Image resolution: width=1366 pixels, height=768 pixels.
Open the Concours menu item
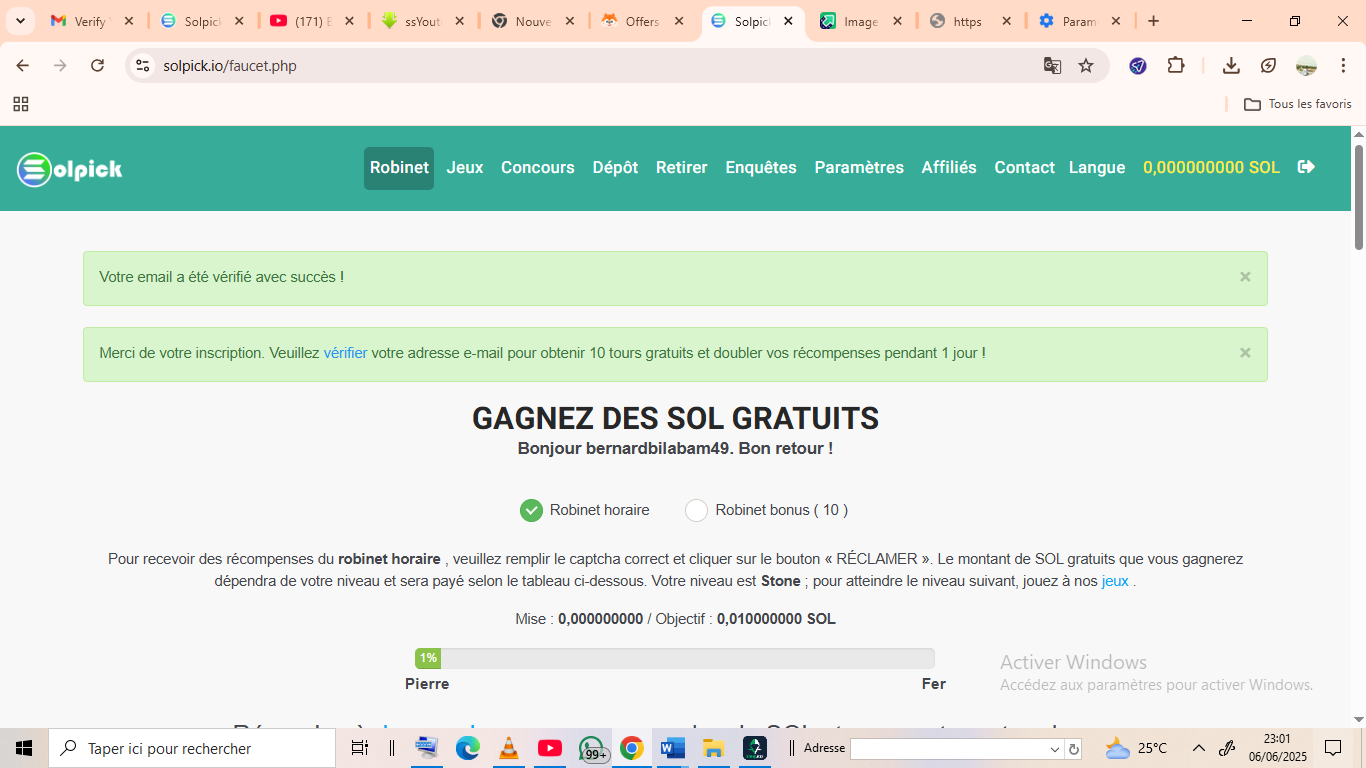point(538,168)
